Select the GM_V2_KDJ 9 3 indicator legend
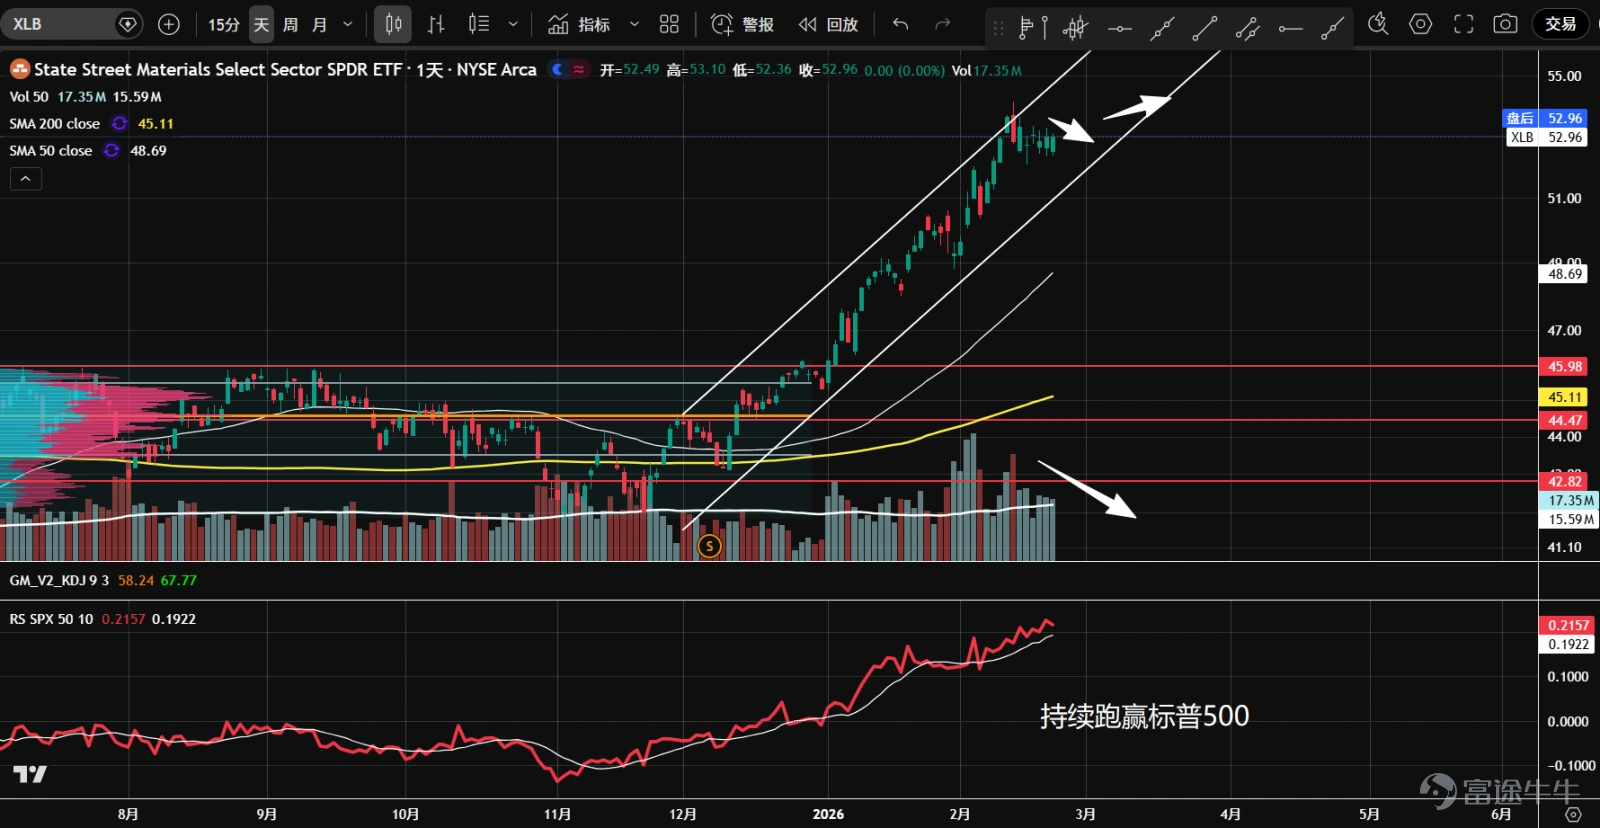 (59, 580)
